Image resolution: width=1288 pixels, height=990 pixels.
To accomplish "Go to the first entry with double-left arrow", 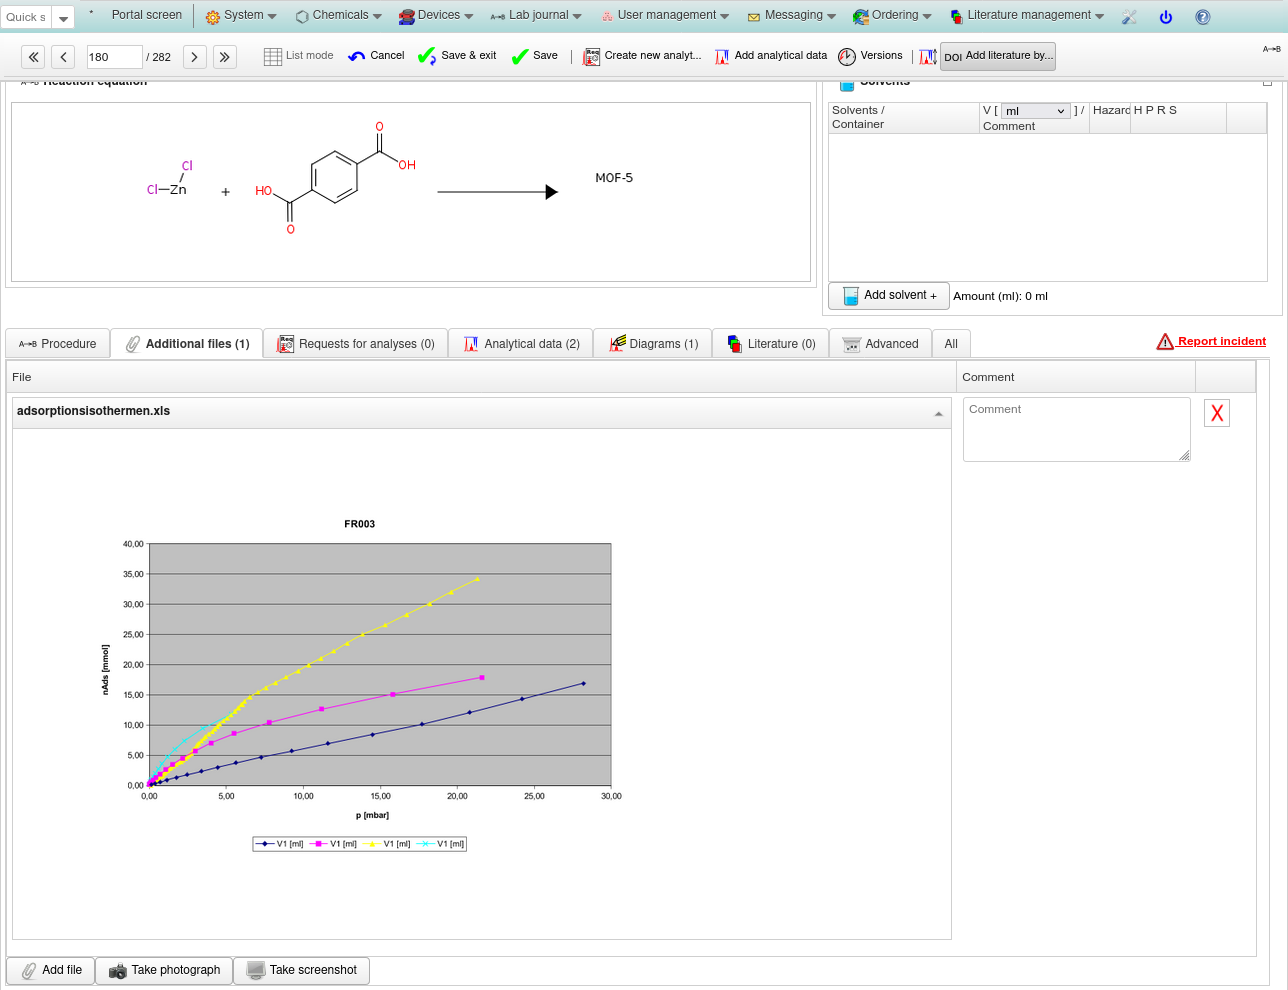I will pyautogui.click(x=34, y=57).
